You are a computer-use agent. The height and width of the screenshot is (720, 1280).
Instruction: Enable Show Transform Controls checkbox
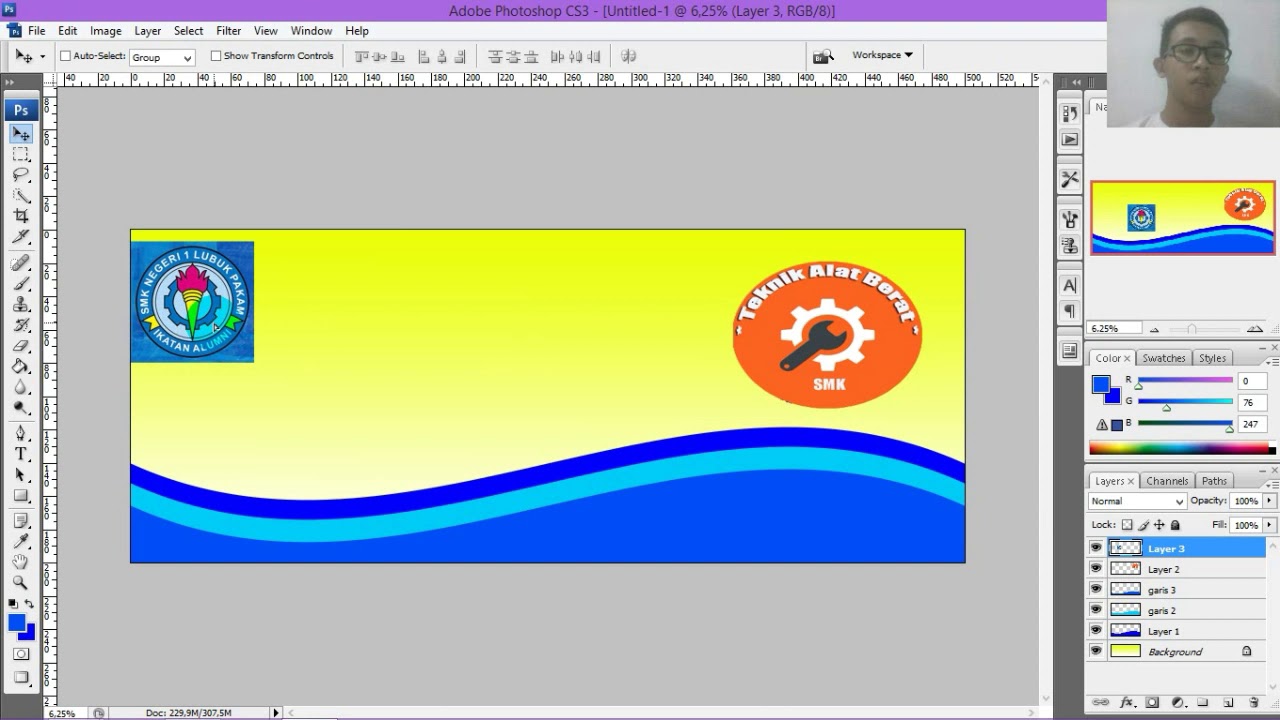click(x=215, y=56)
